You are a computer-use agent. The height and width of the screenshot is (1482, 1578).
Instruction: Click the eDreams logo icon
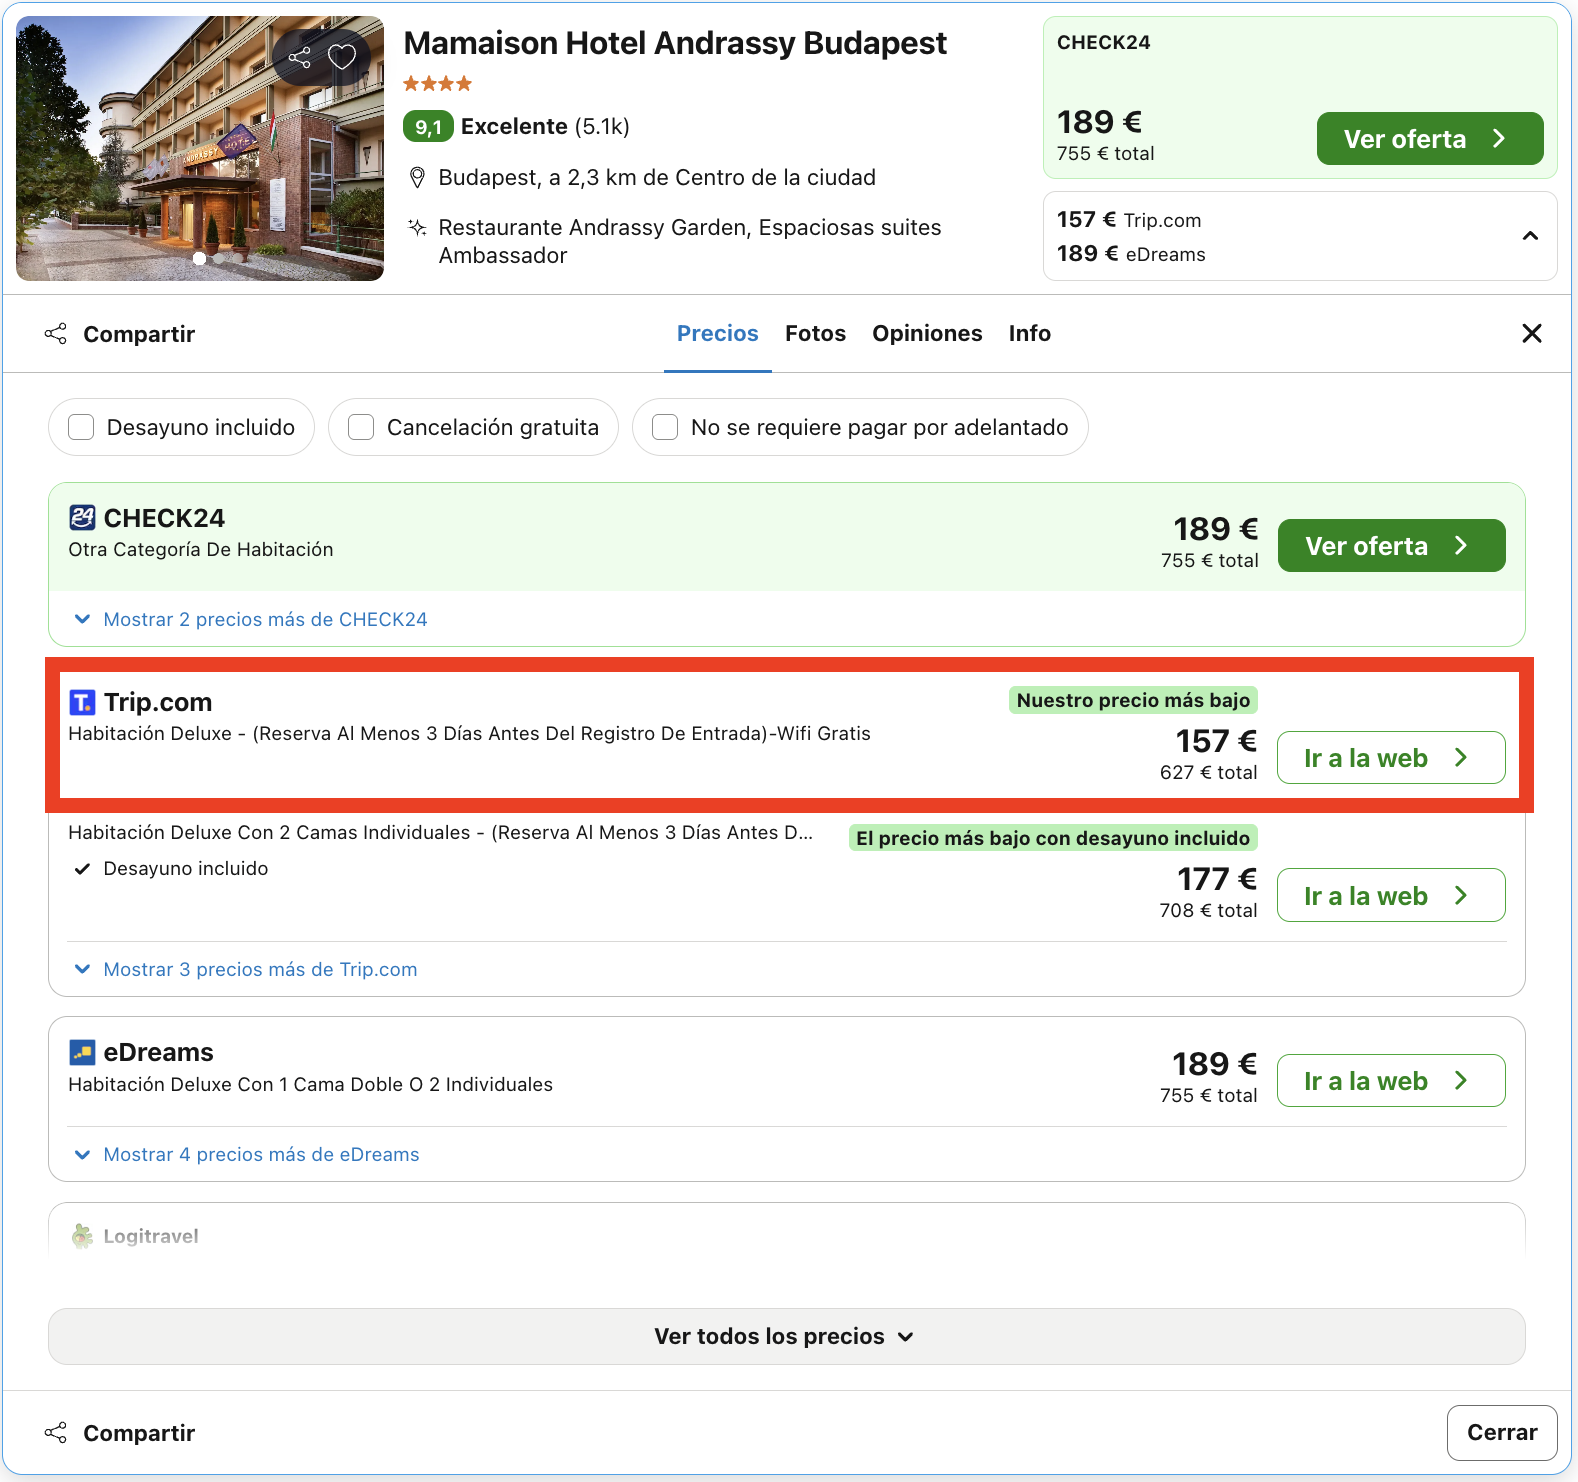[82, 1052]
